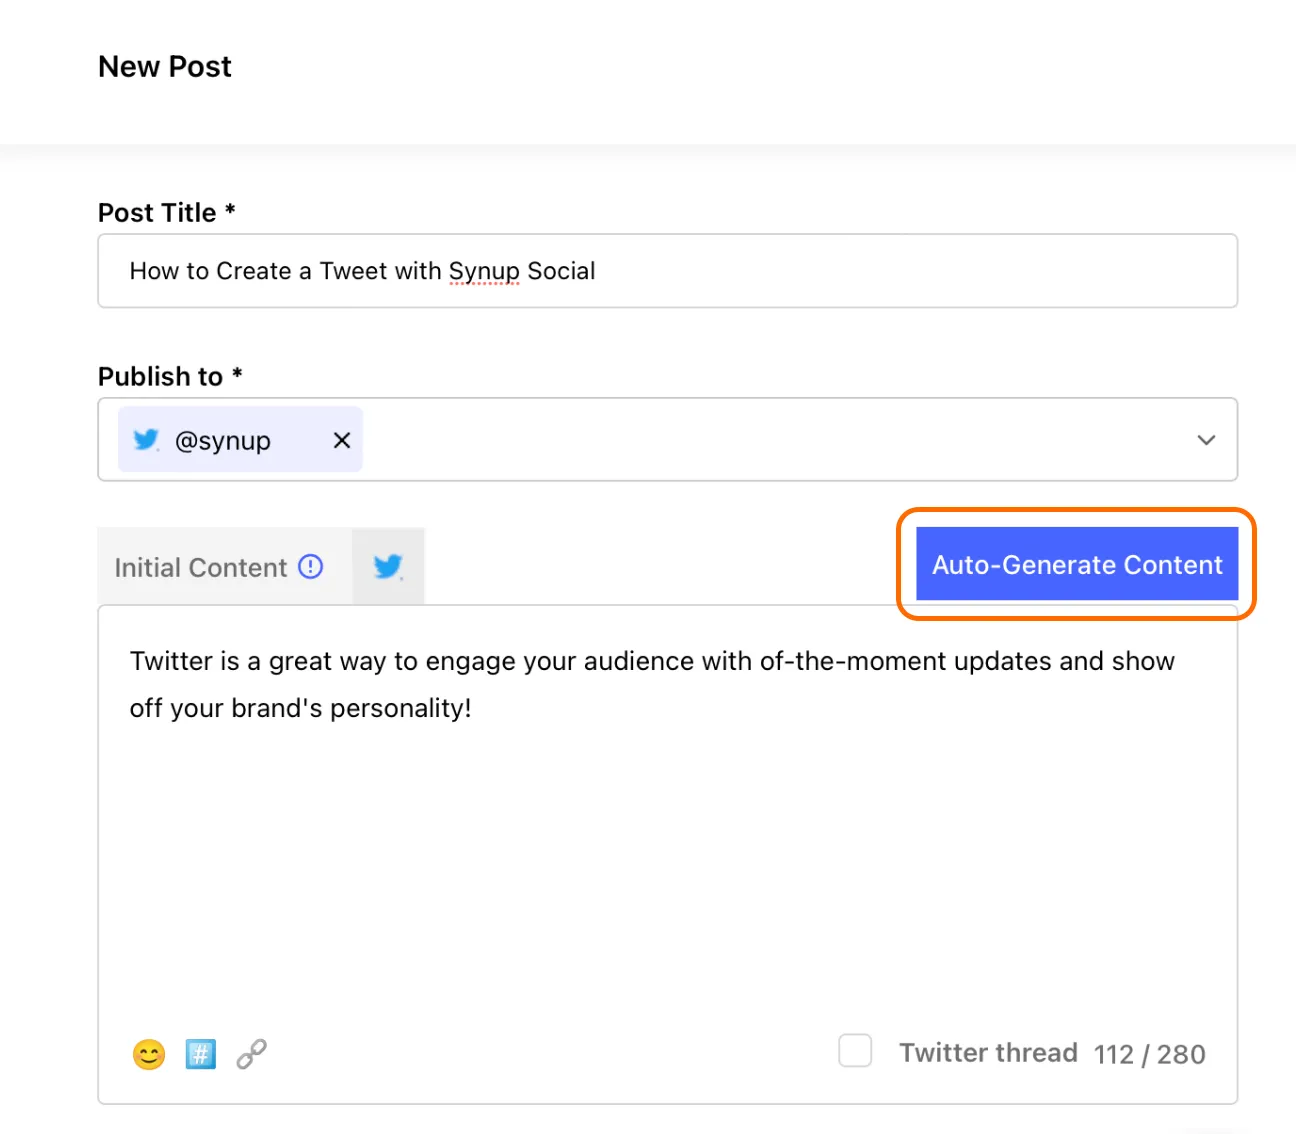Image resolution: width=1296 pixels, height=1134 pixels.
Task: Click the Twitter thread label
Action: coord(988,1053)
